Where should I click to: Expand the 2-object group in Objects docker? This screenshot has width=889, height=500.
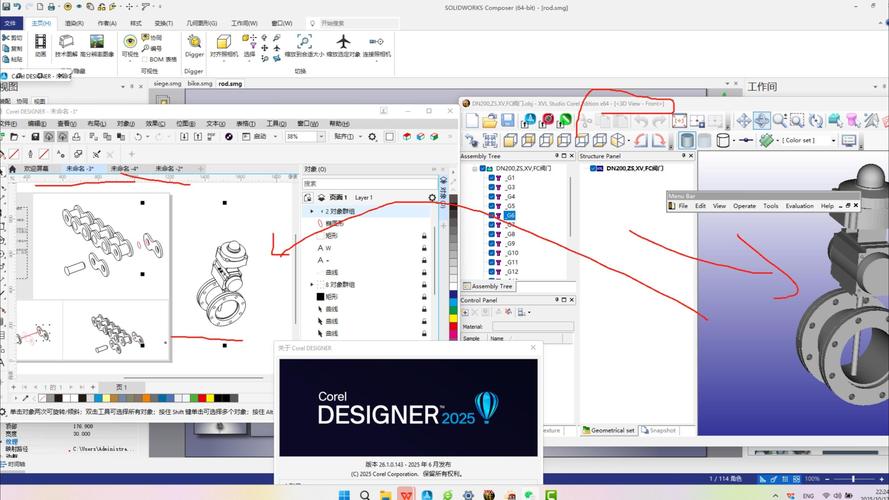[311, 211]
